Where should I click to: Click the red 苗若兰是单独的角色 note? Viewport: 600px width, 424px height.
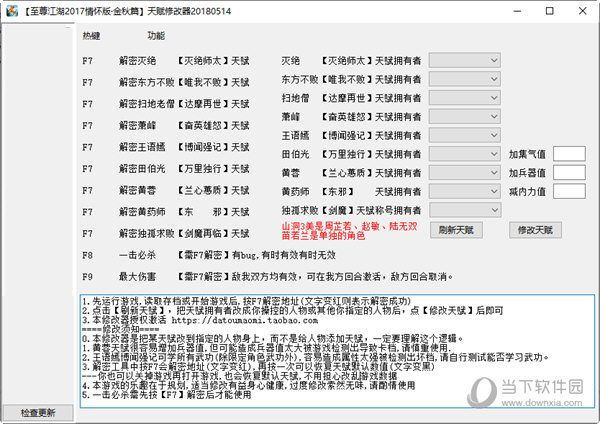[323, 236]
